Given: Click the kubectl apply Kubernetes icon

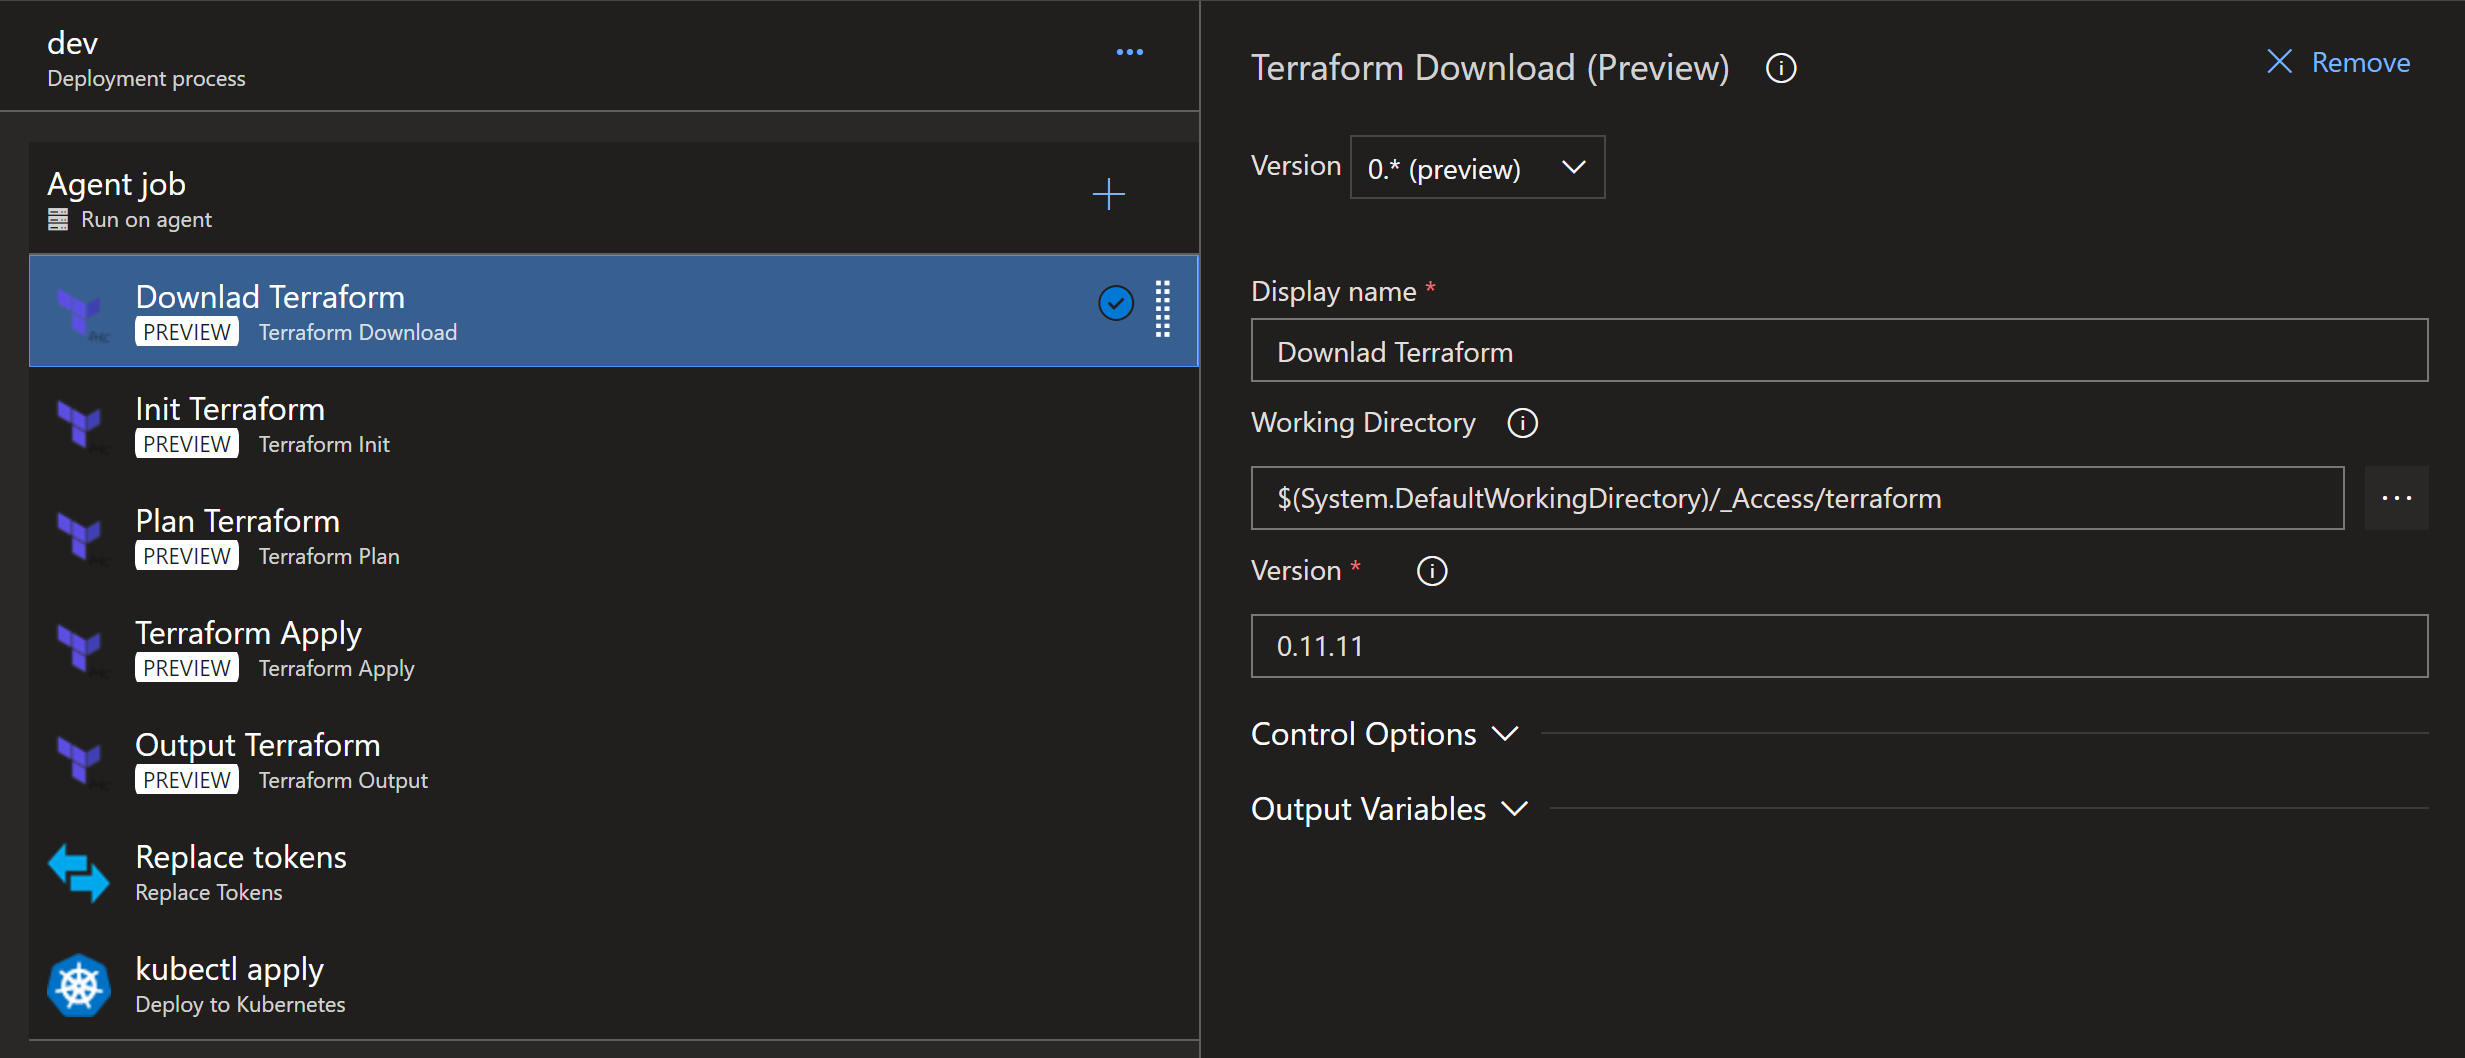Looking at the screenshot, I should pyautogui.click(x=79, y=986).
